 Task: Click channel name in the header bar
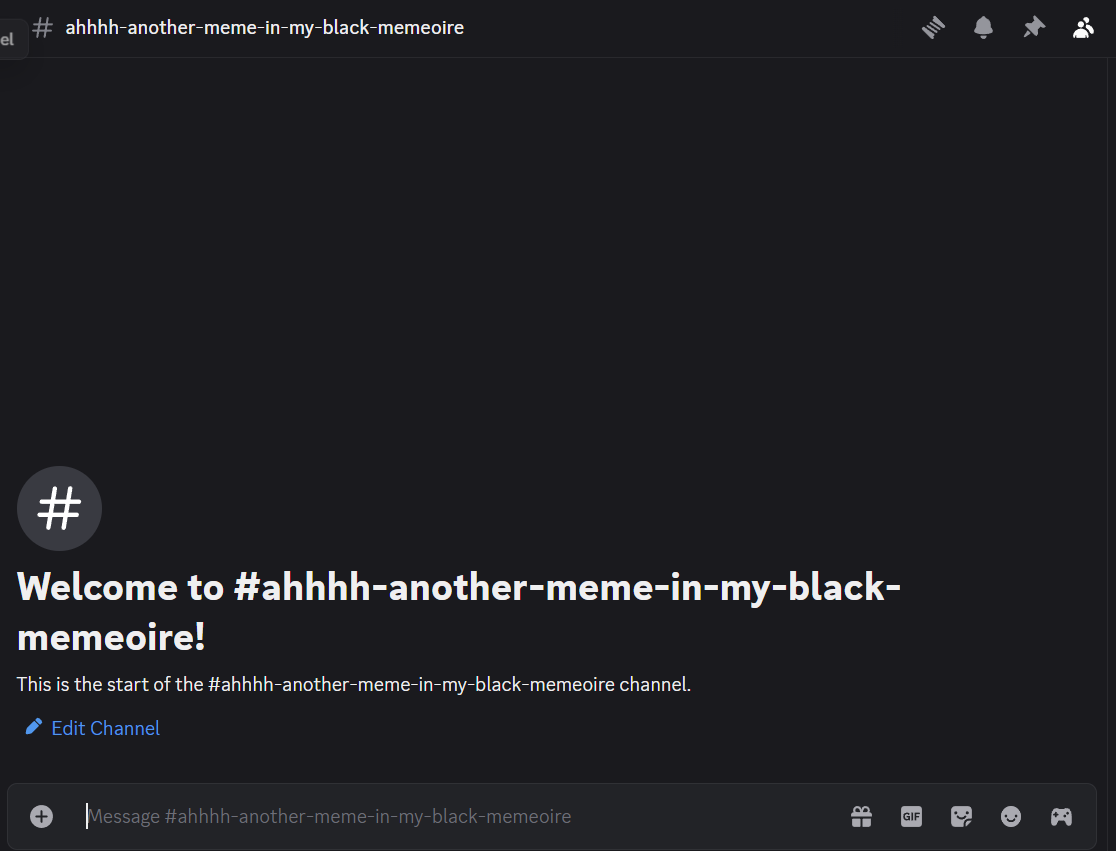pyautogui.click(x=264, y=28)
